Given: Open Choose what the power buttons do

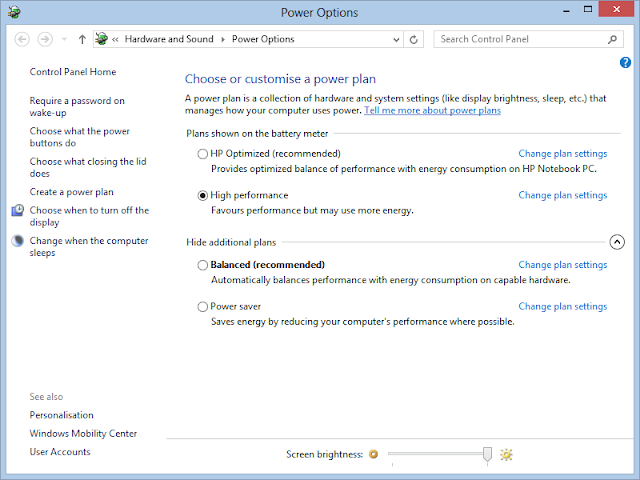Looking at the screenshot, I should [x=79, y=137].
